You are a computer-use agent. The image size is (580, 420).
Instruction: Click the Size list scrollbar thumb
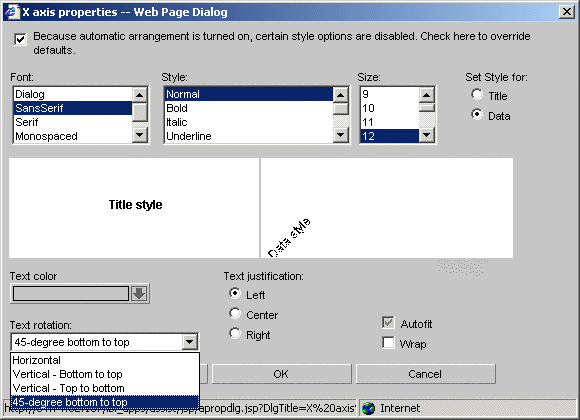(427, 108)
